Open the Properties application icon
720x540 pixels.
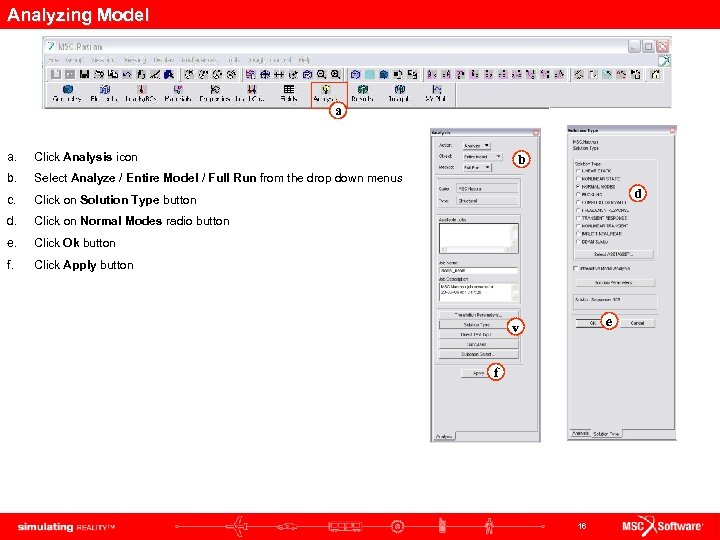pyautogui.click(x=214, y=93)
